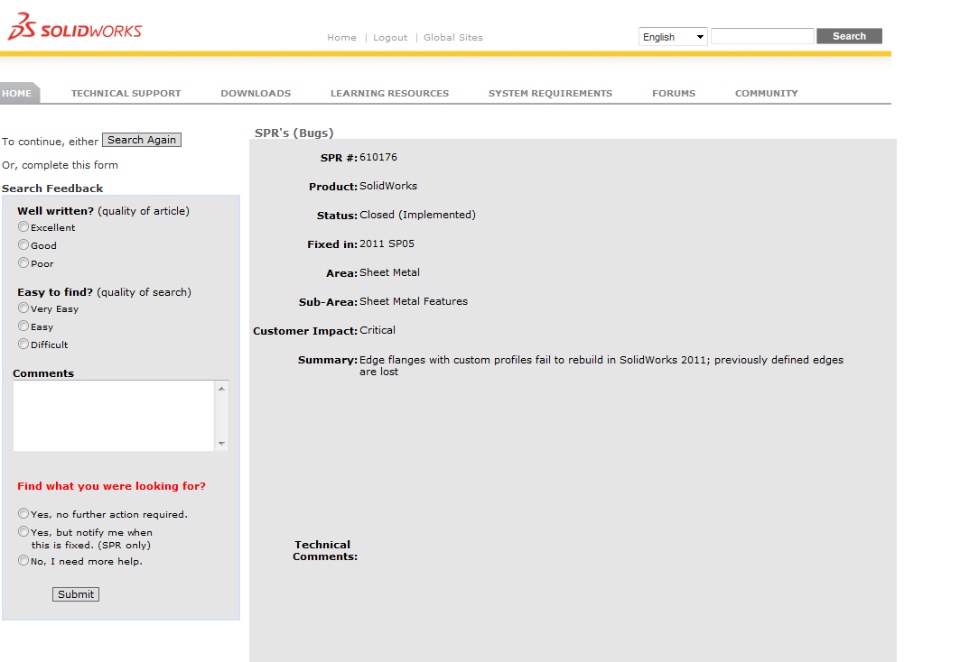
Task: Click the Search Again button
Action: (x=141, y=140)
